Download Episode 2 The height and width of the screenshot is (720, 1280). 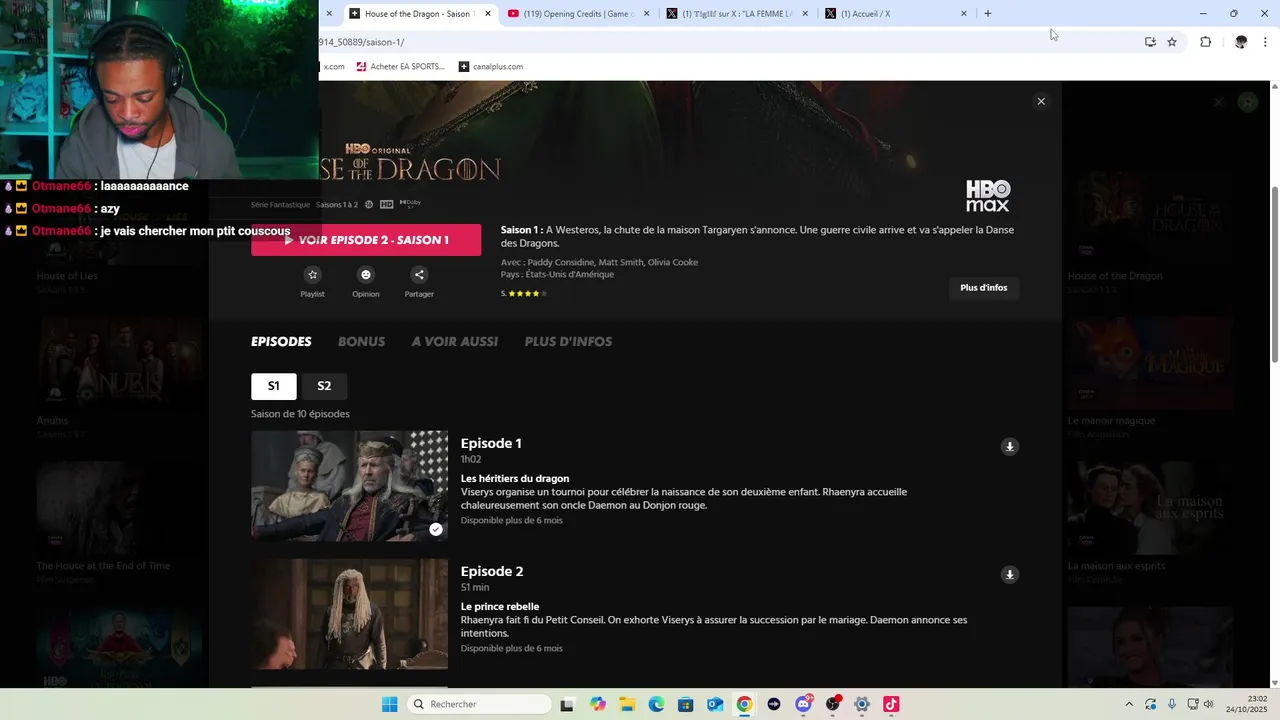point(1010,575)
